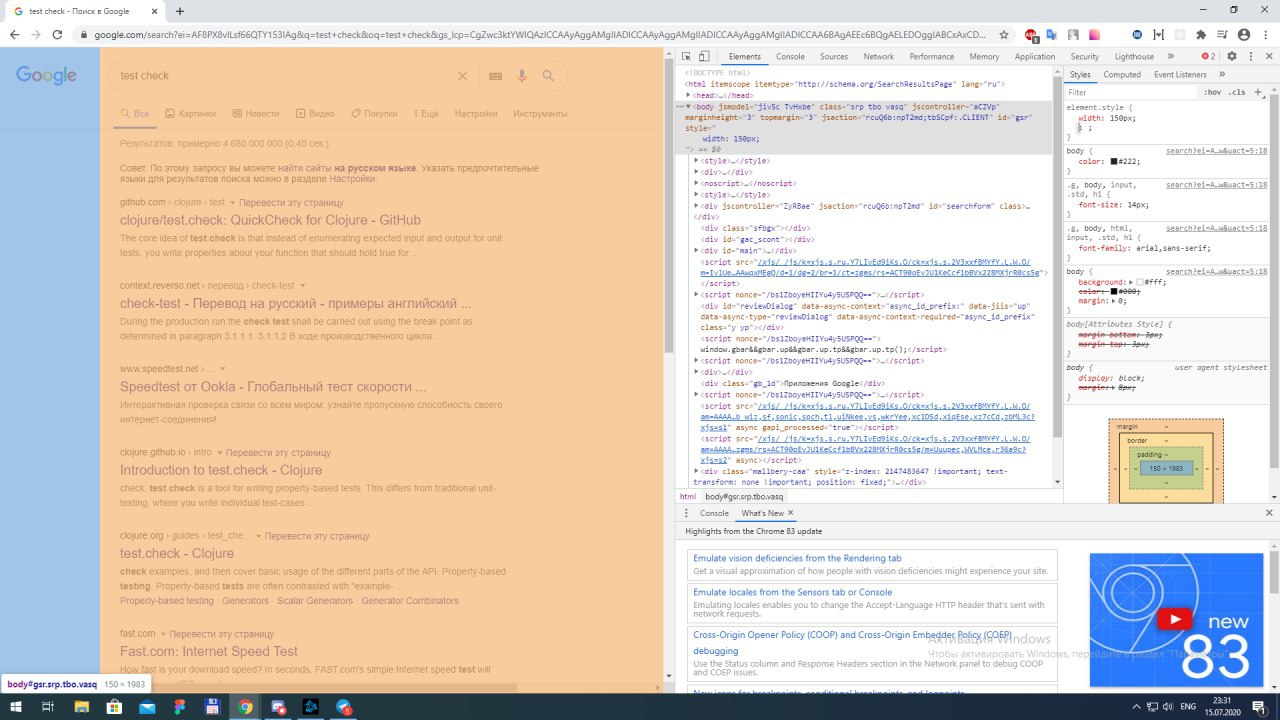
Task: Open a new browser tab
Action: point(180,11)
